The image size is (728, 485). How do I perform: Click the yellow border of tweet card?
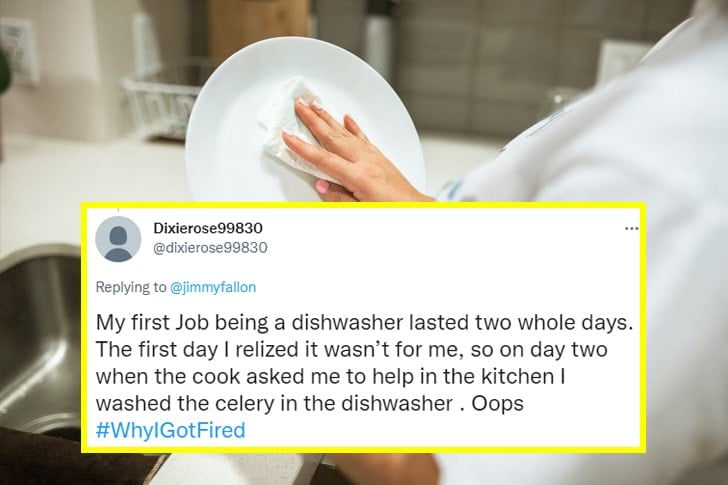[364, 205]
